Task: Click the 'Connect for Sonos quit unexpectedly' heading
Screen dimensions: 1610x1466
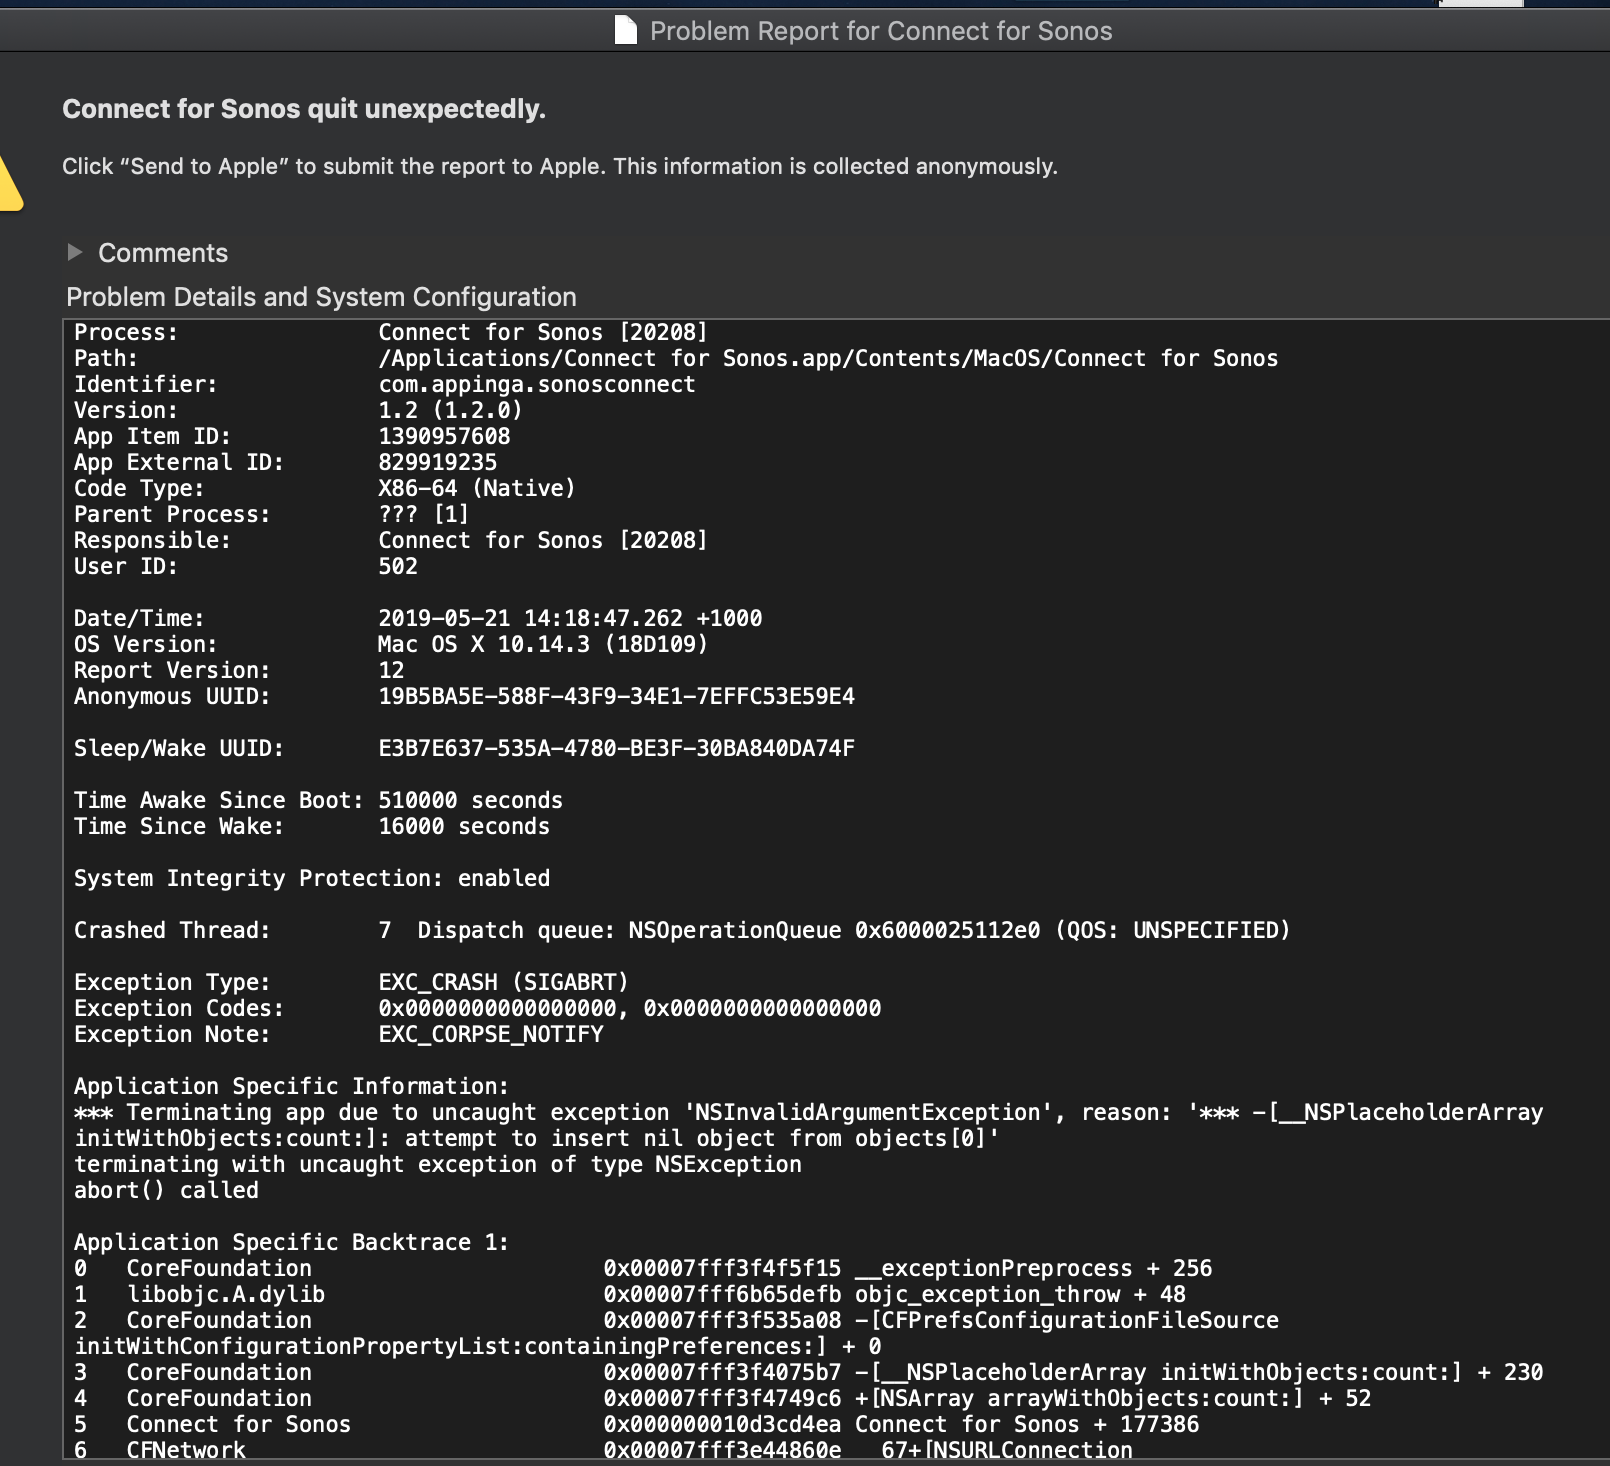Action: [x=304, y=109]
